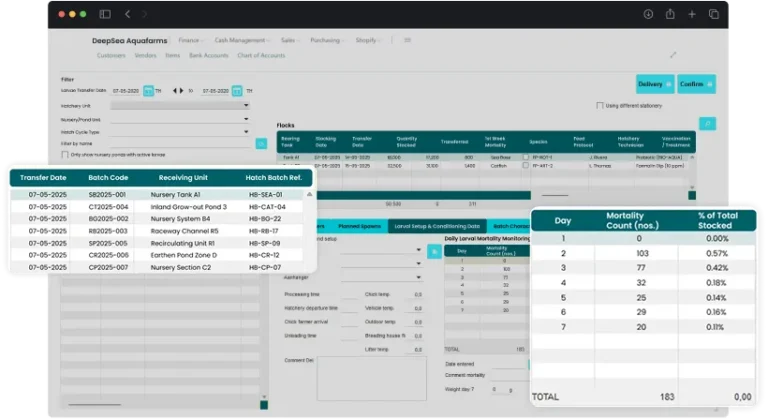Click horizontal scrollbar under Flocks table

(x=554, y=195)
